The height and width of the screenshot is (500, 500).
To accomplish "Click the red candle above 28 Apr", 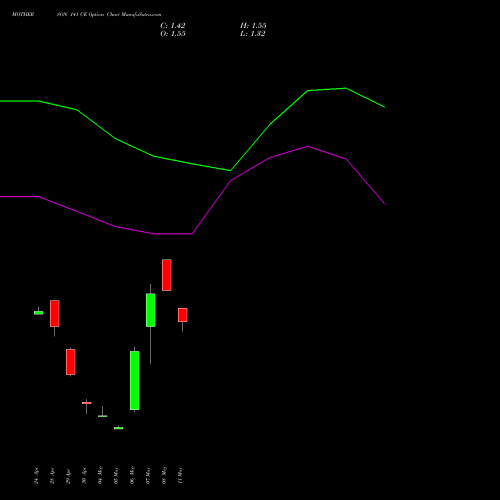I will coord(55,313).
